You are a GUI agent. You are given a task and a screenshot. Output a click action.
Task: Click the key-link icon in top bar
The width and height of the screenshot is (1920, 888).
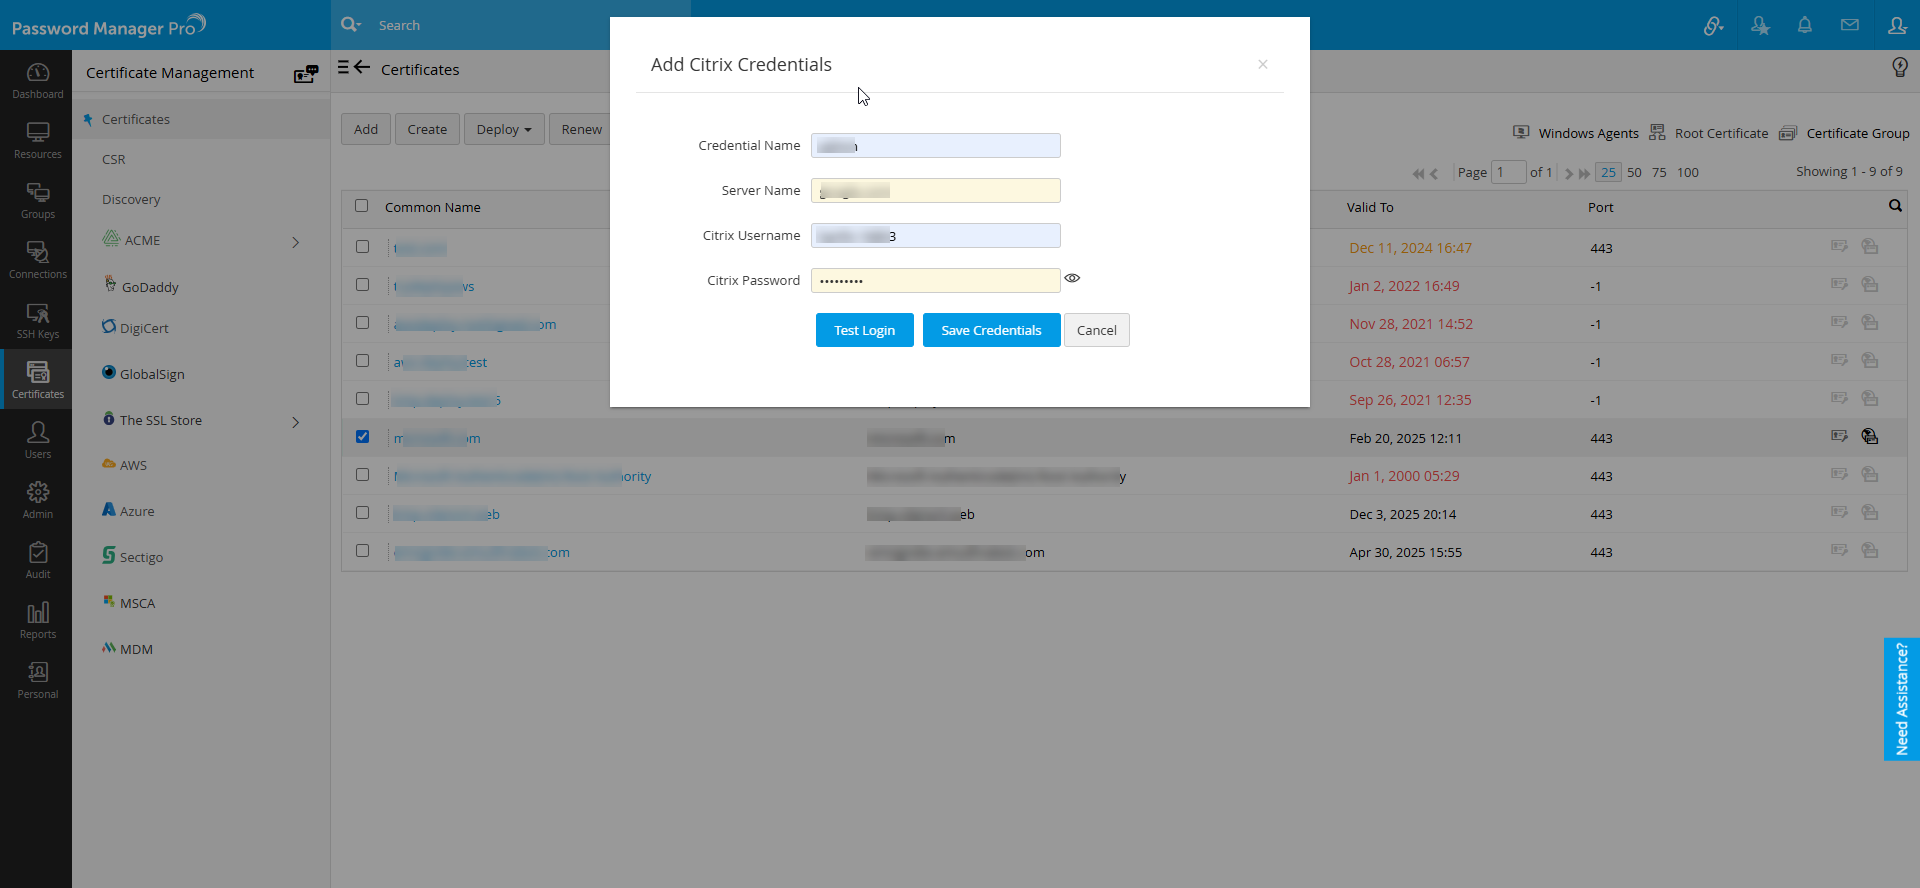coord(1713,25)
